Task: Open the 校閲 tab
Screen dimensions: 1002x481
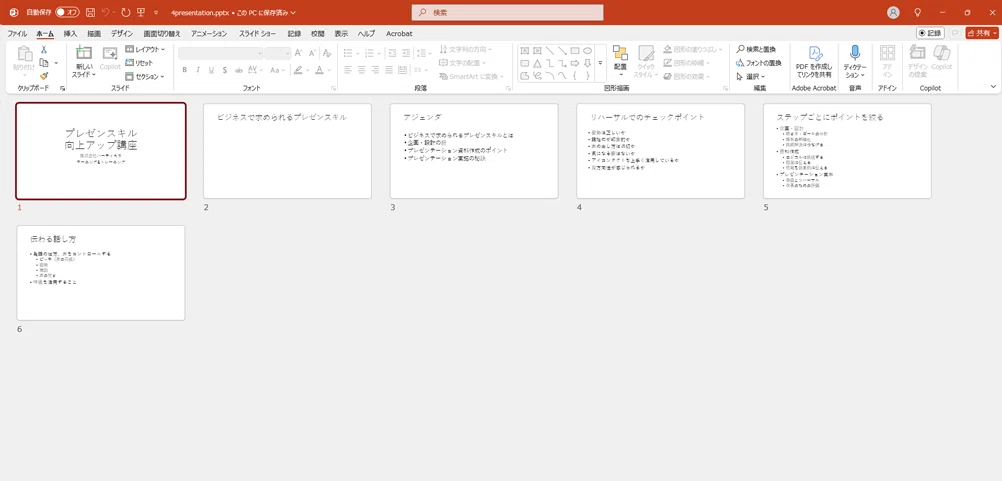Action: coord(318,33)
